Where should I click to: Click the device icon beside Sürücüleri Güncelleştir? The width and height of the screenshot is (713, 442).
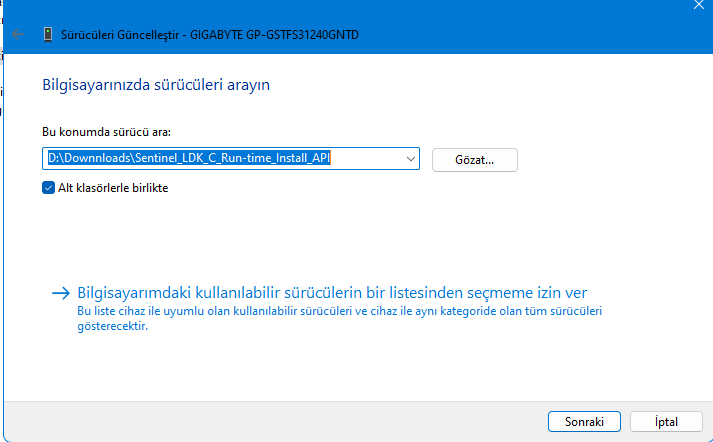[48, 35]
